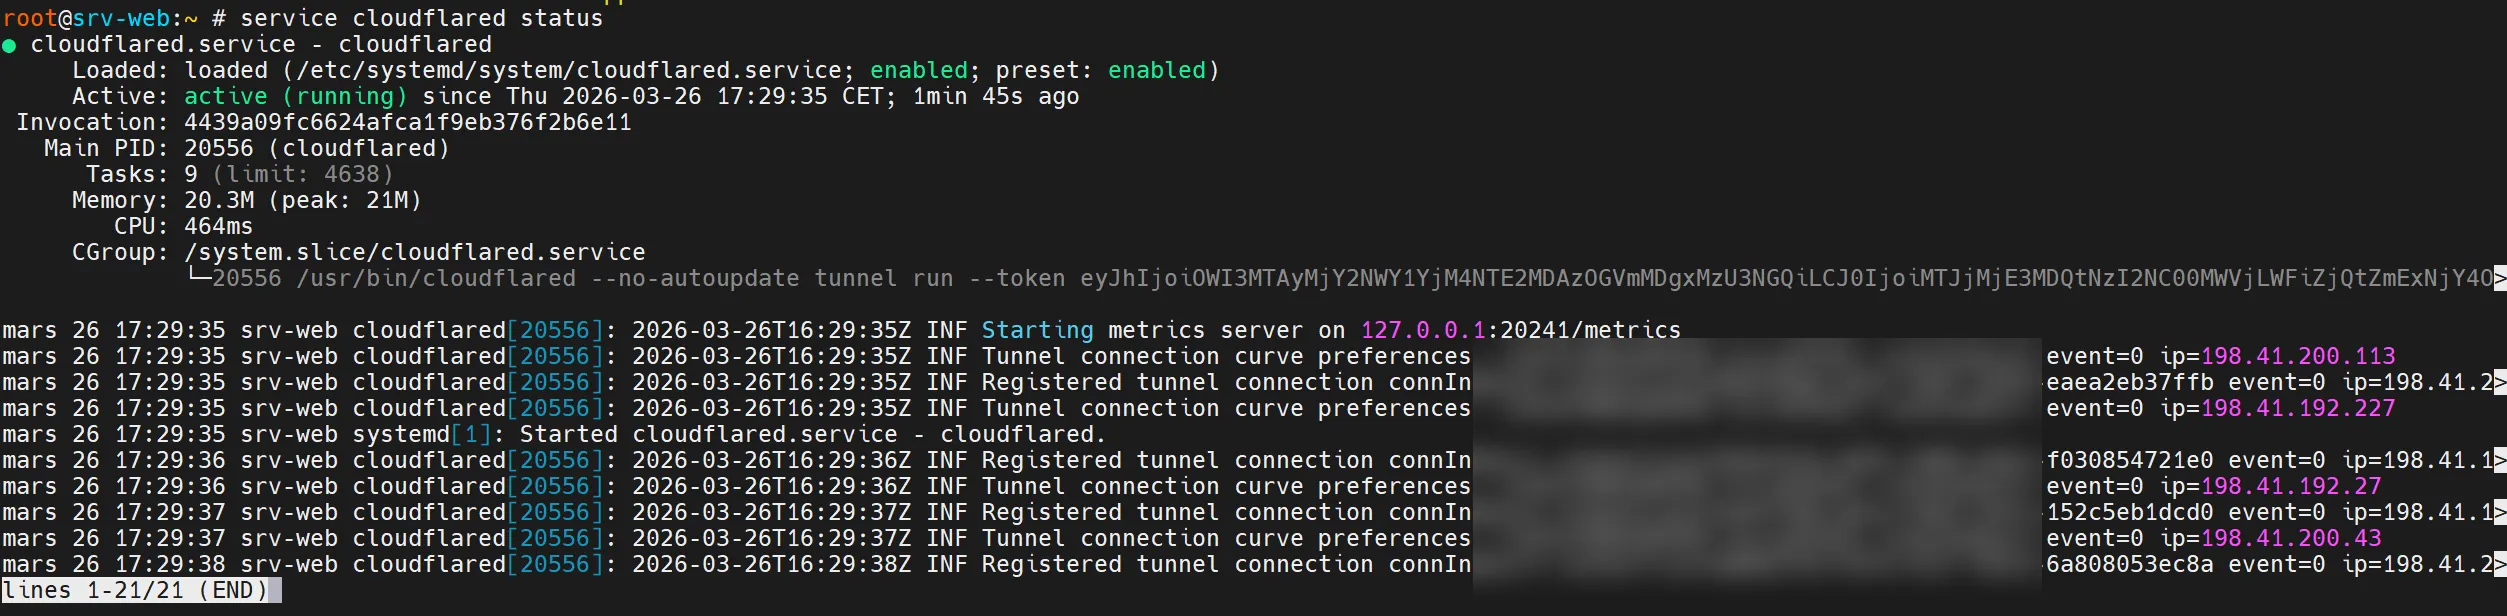The width and height of the screenshot is (2507, 616).
Task: Click the green status dot beside cloudflared.service
Action: click(x=9, y=45)
